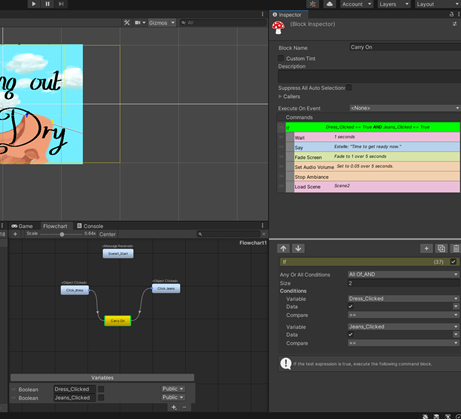Click the flowchart Scale slider handle
This screenshot has height=419, width=461.
[x=62, y=234]
